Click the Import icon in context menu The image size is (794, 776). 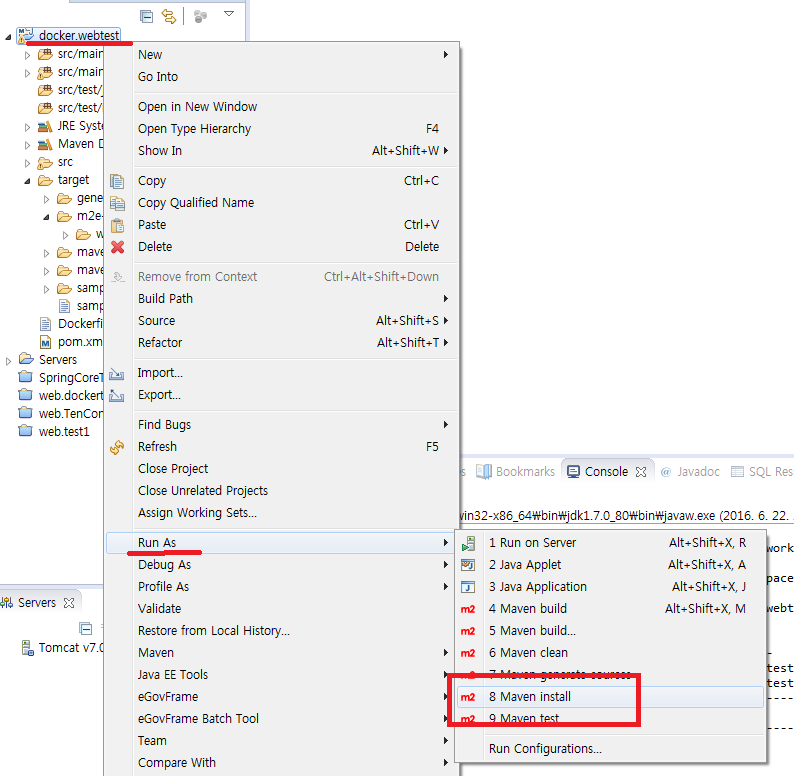(117, 373)
